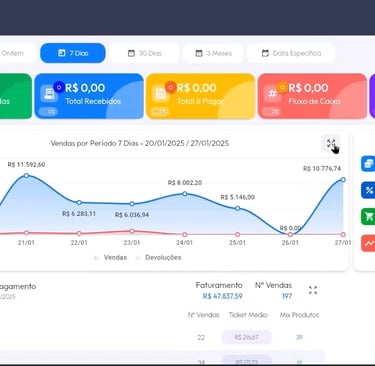The height and width of the screenshot is (366, 375).
Task: Select the Ontem period filter
Action: tap(17, 53)
